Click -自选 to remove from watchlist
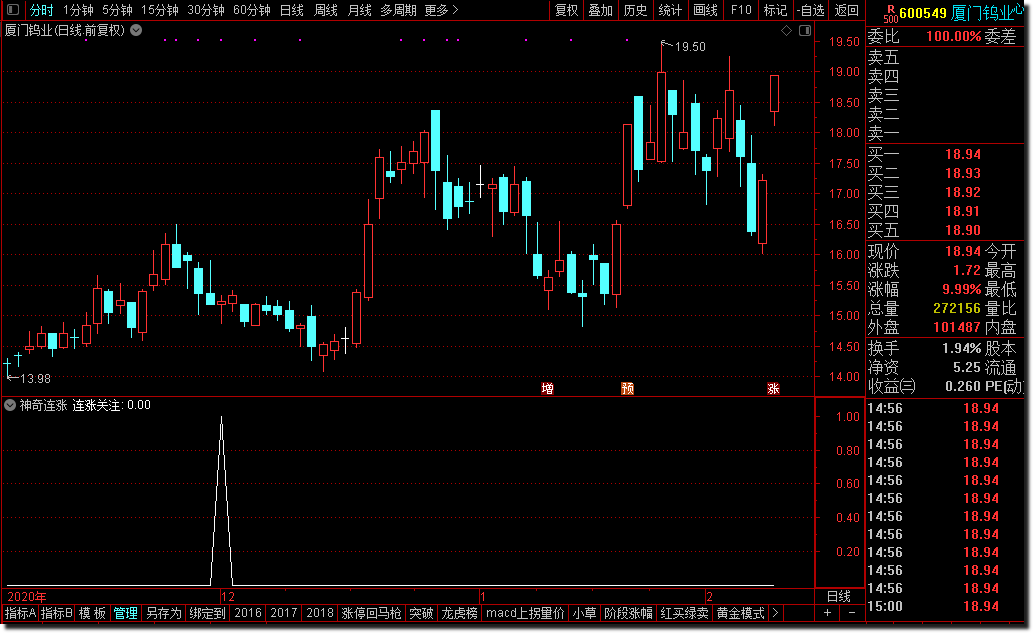 [810, 10]
